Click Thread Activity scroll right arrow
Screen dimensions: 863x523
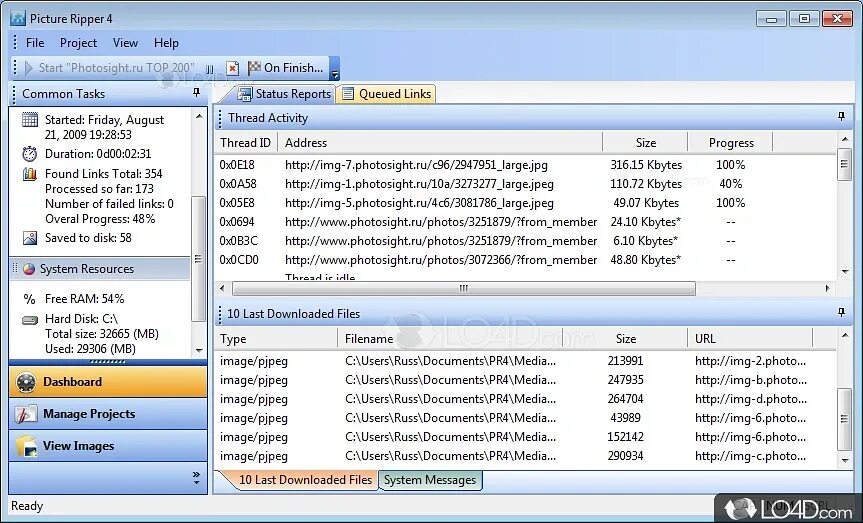click(827, 288)
